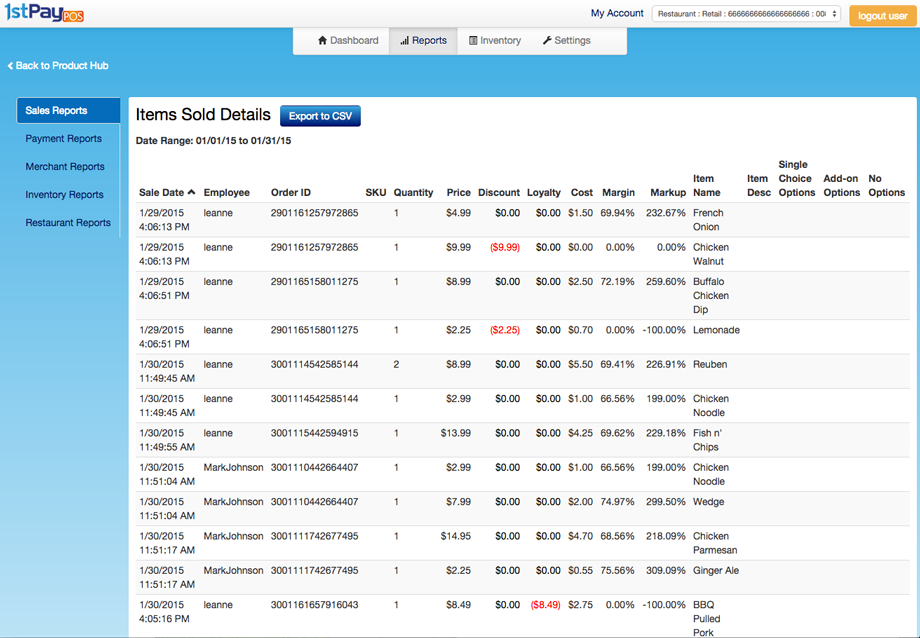Click the No Options column header
Image resolution: width=920 pixels, height=638 pixels.
point(887,185)
